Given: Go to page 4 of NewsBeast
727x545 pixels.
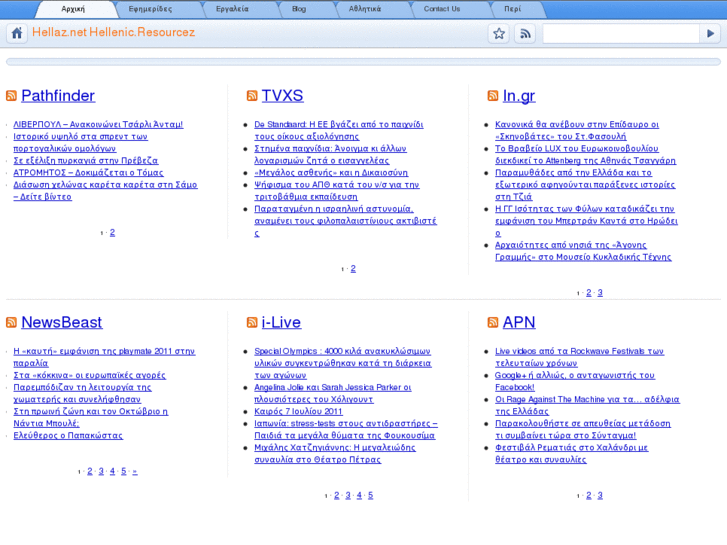Looking at the screenshot, I should (112, 471).
